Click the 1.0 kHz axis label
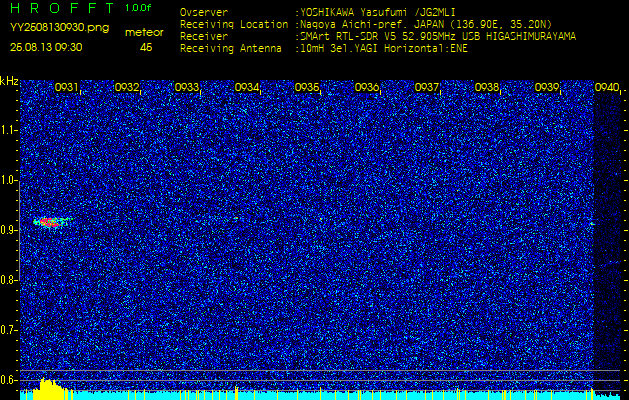629x400 pixels. (x=9, y=180)
